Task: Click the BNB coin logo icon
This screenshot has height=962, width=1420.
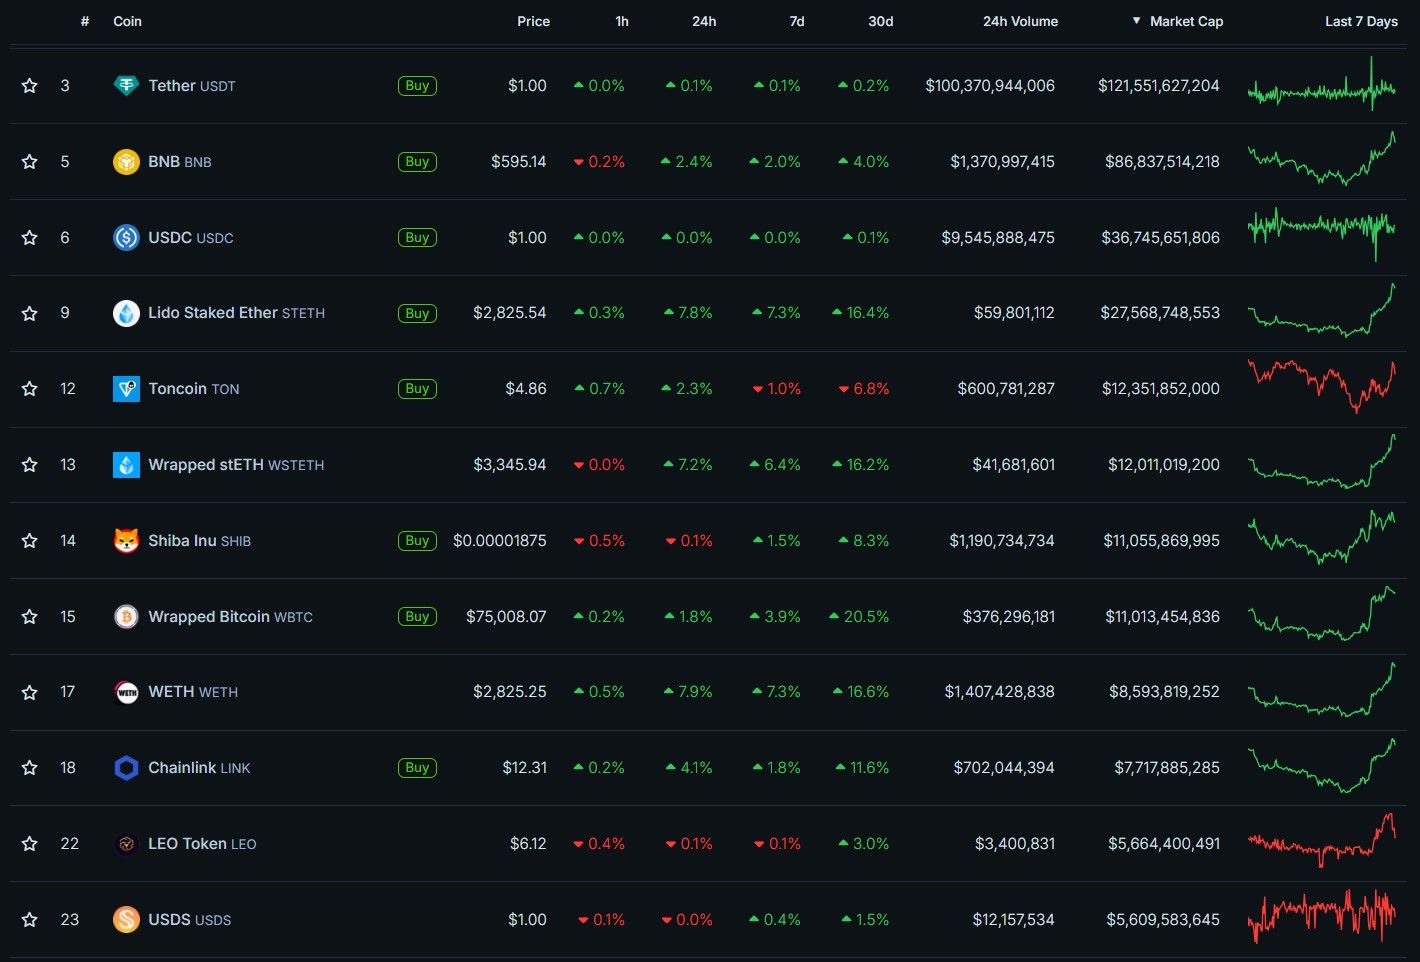Action: (x=126, y=162)
